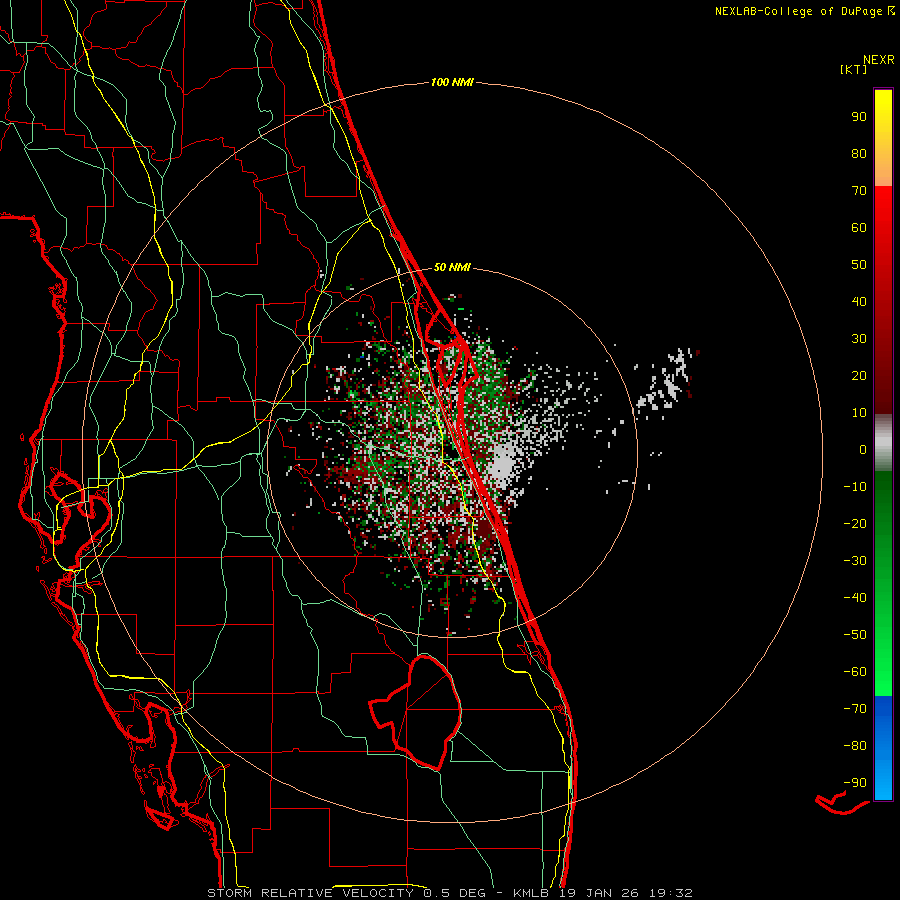
Task: Click the 30 knot scale label
Action: (859, 339)
